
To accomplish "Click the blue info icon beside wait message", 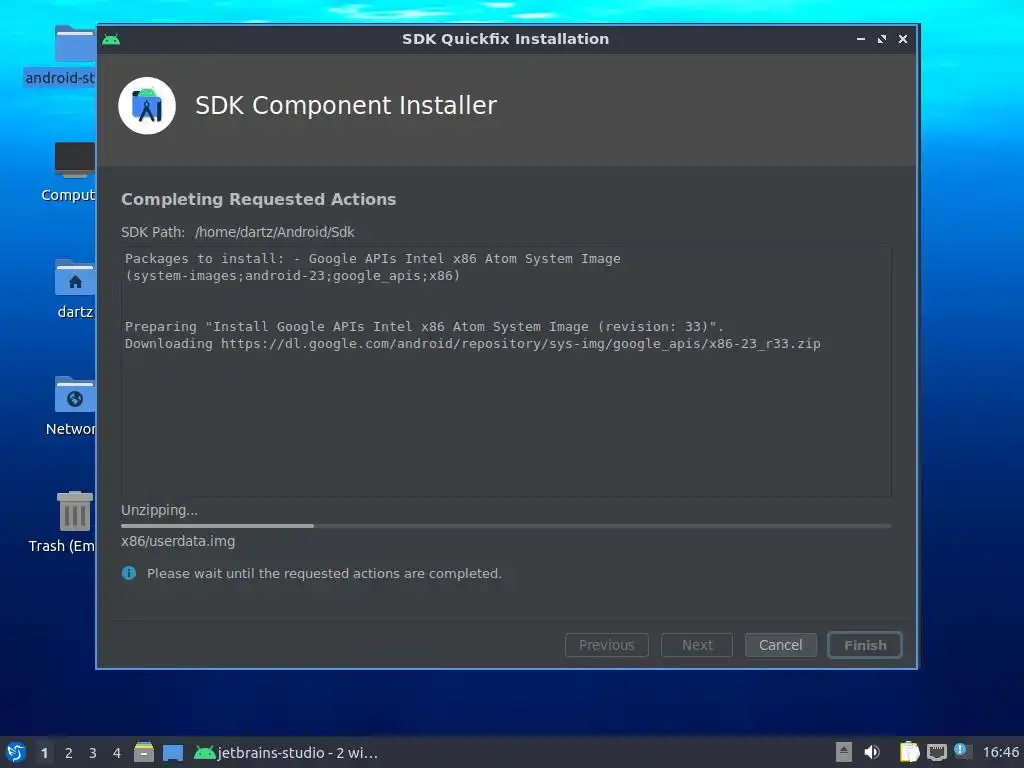I will [x=129, y=573].
